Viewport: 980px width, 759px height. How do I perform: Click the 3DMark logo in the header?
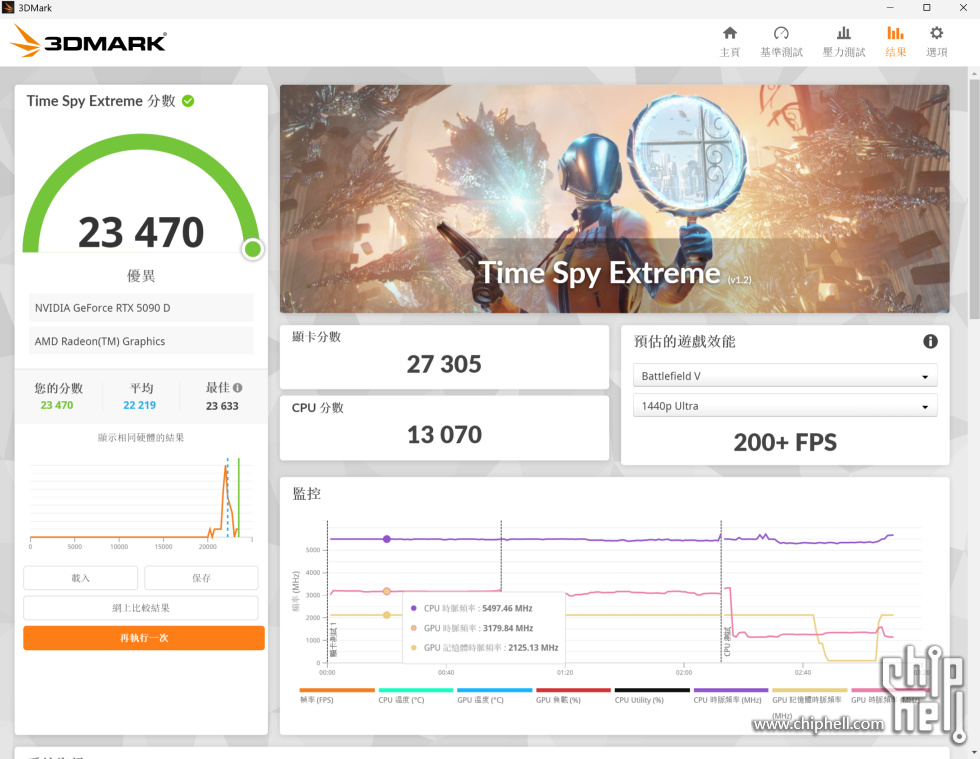pyautogui.click(x=88, y=41)
